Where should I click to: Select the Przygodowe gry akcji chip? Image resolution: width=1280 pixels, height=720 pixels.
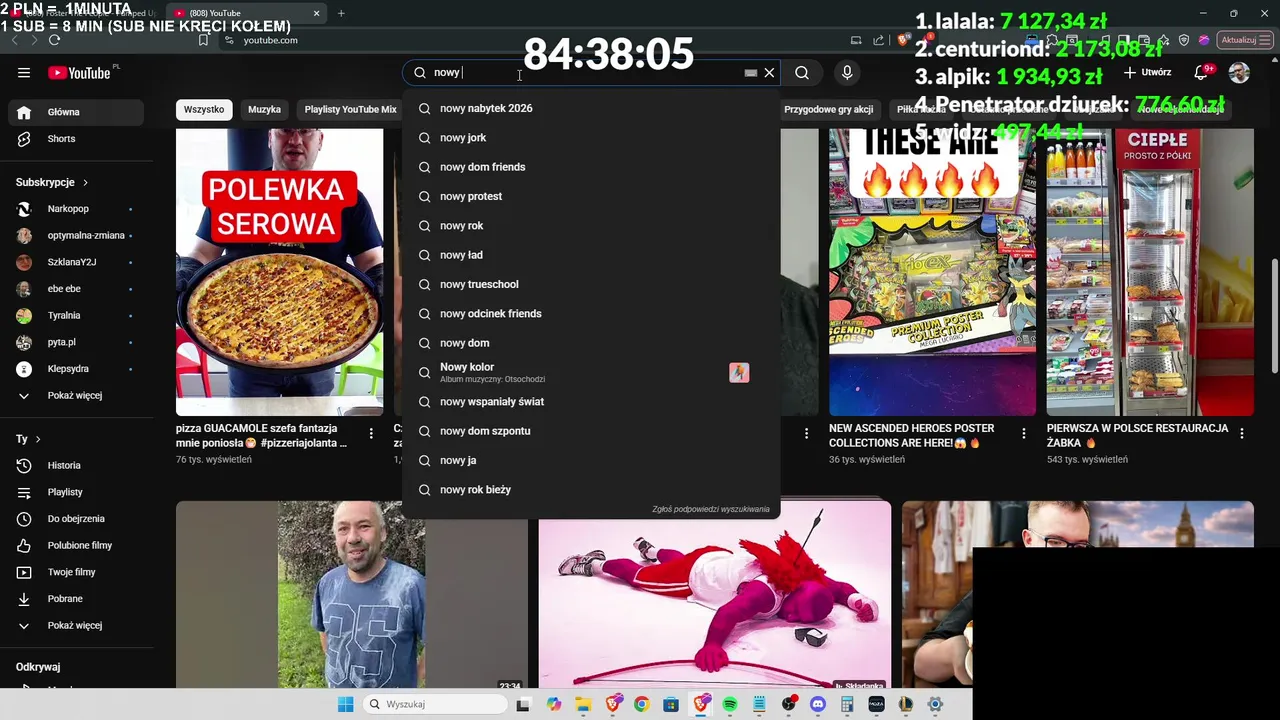click(828, 109)
